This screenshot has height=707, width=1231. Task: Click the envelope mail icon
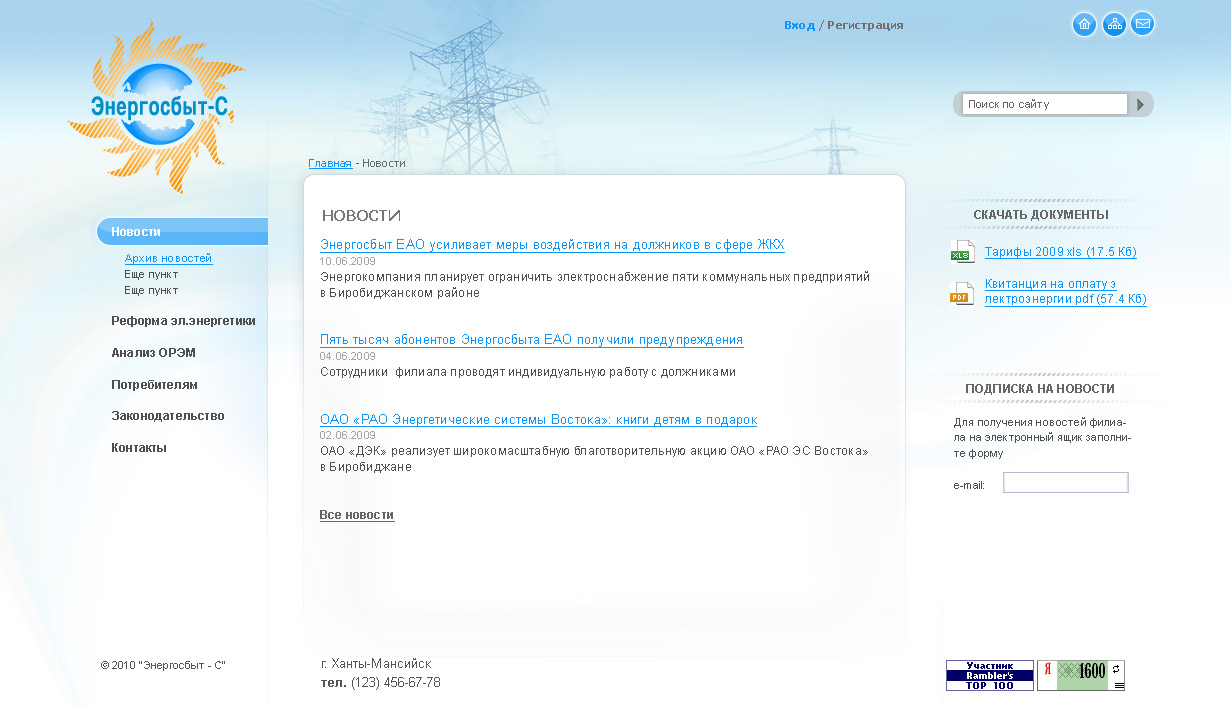tap(1142, 24)
